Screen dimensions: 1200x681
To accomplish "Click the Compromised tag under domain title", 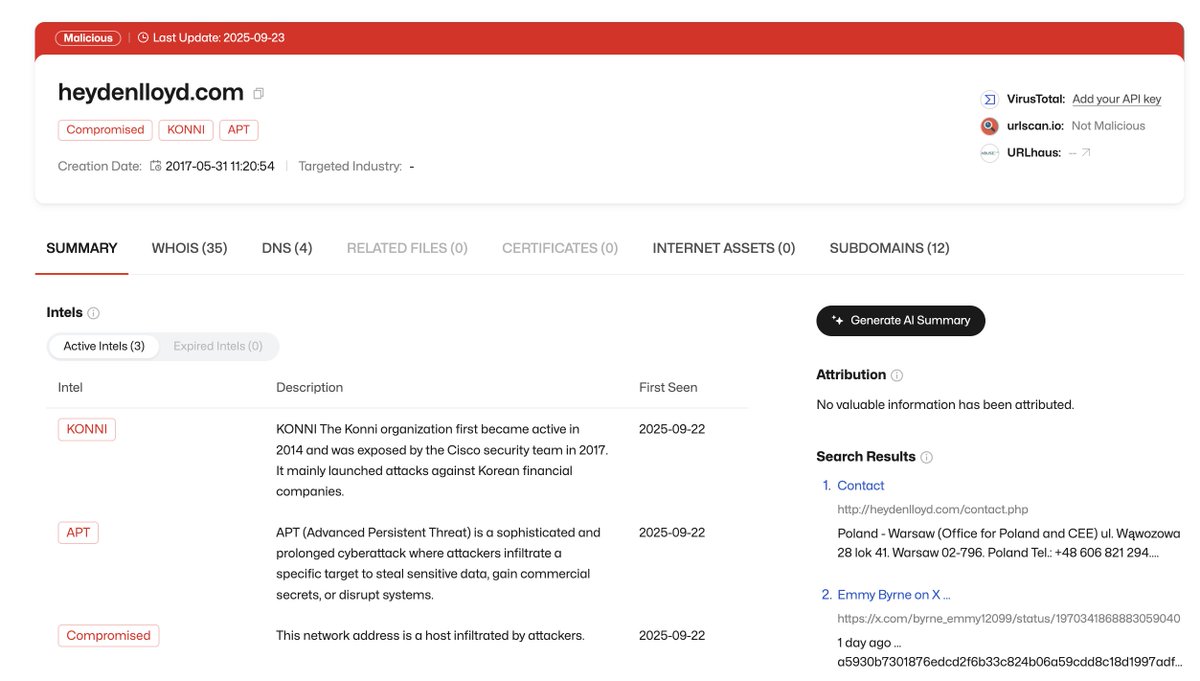I will click(105, 130).
